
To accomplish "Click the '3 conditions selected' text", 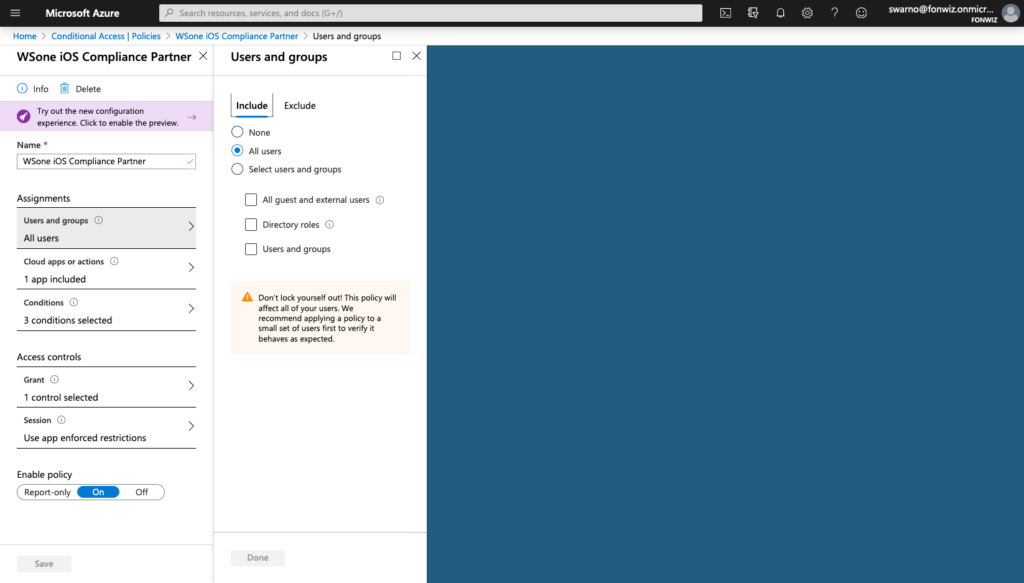I will coord(68,320).
